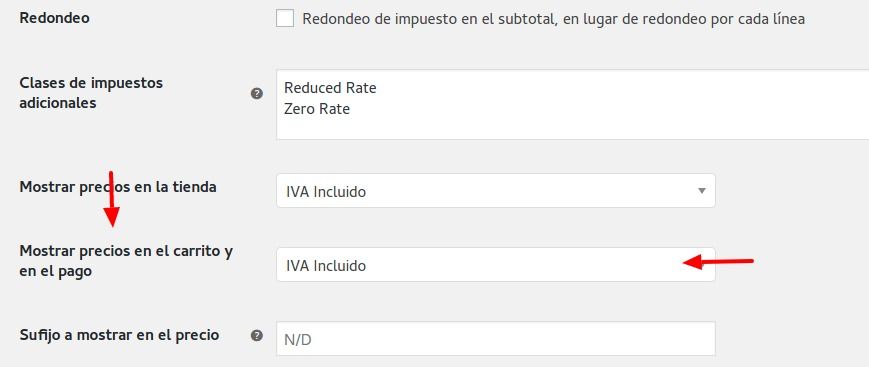
Task: Click the Redondeo setting label
Action: click(54, 18)
